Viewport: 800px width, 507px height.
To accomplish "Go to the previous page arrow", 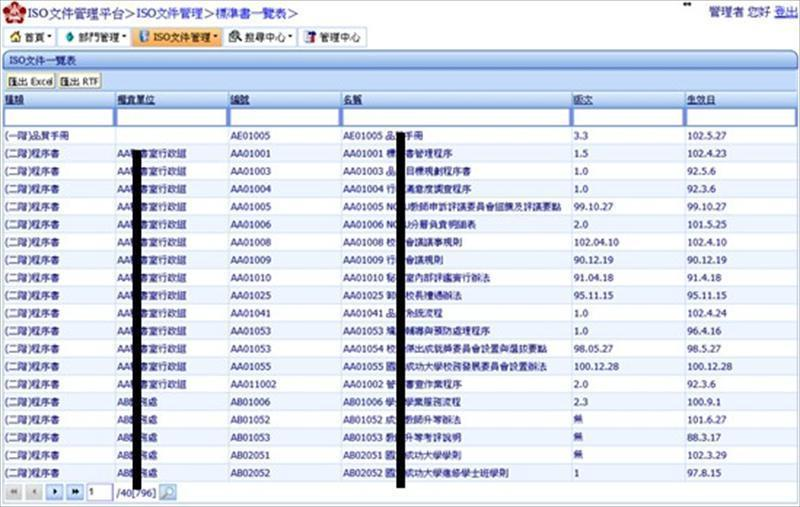I will pyautogui.click(x=34, y=492).
